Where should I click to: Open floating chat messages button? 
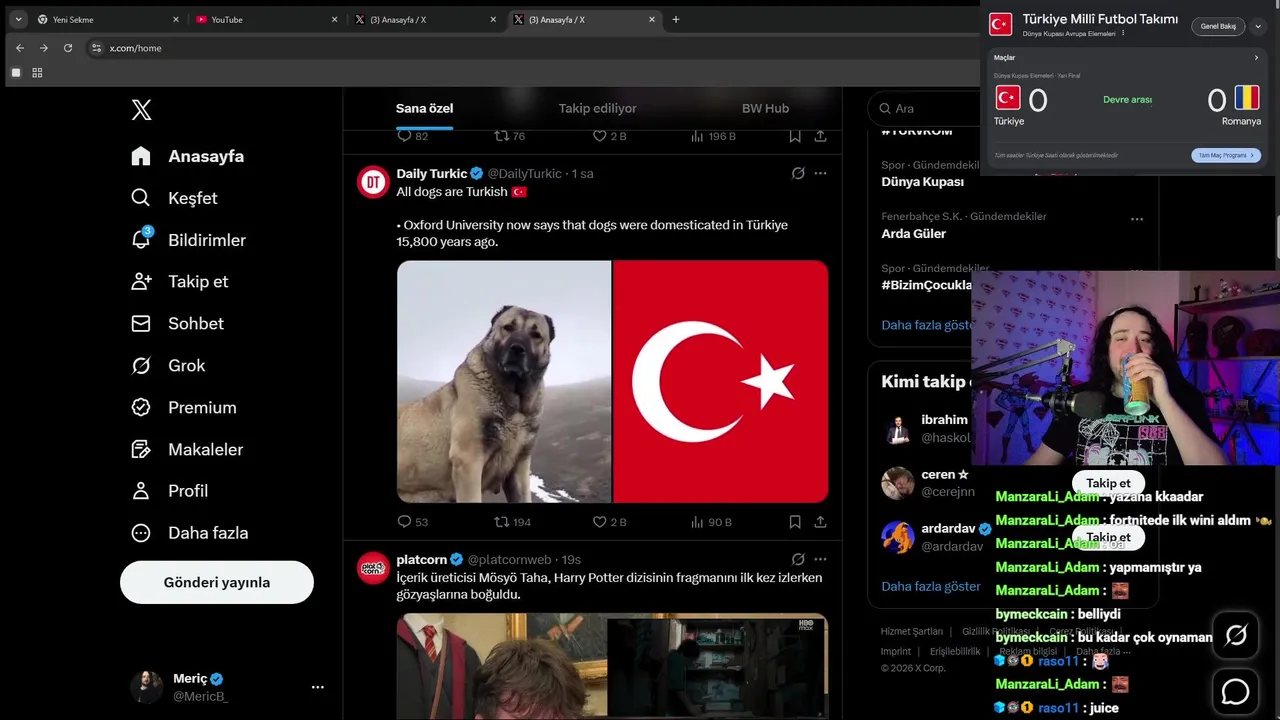[x=1235, y=691]
